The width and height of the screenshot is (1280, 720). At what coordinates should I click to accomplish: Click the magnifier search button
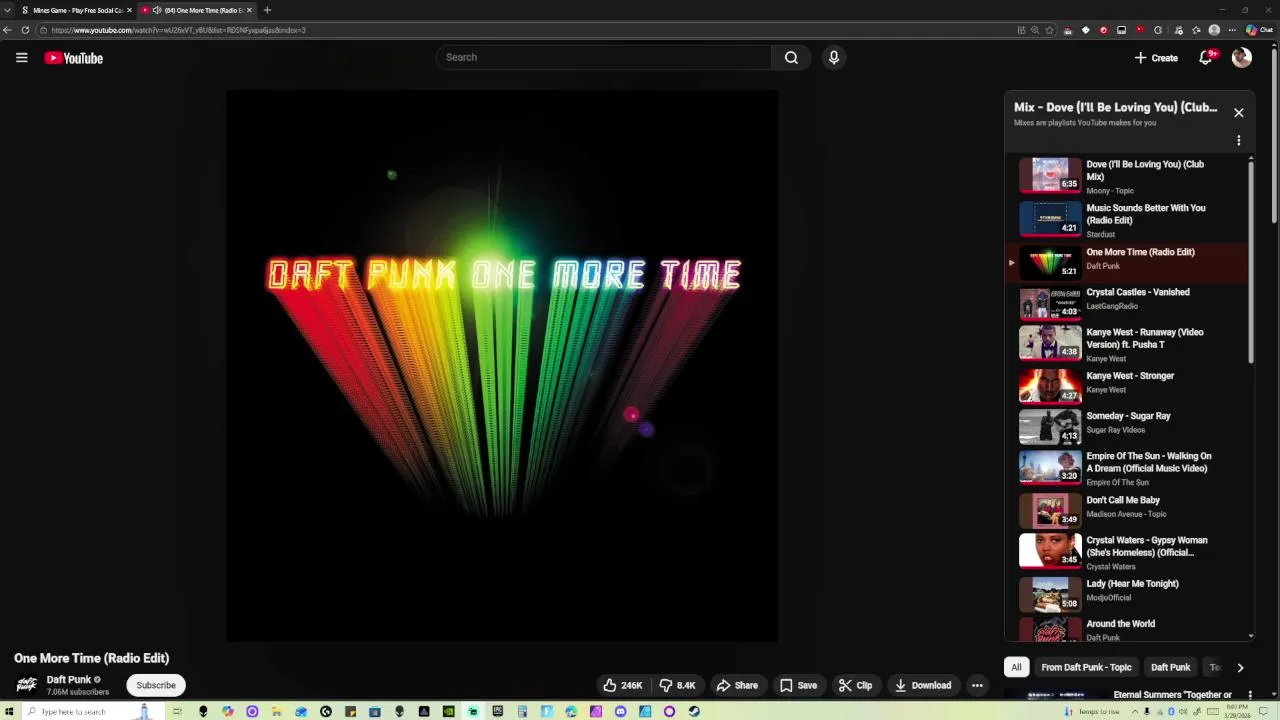point(791,57)
